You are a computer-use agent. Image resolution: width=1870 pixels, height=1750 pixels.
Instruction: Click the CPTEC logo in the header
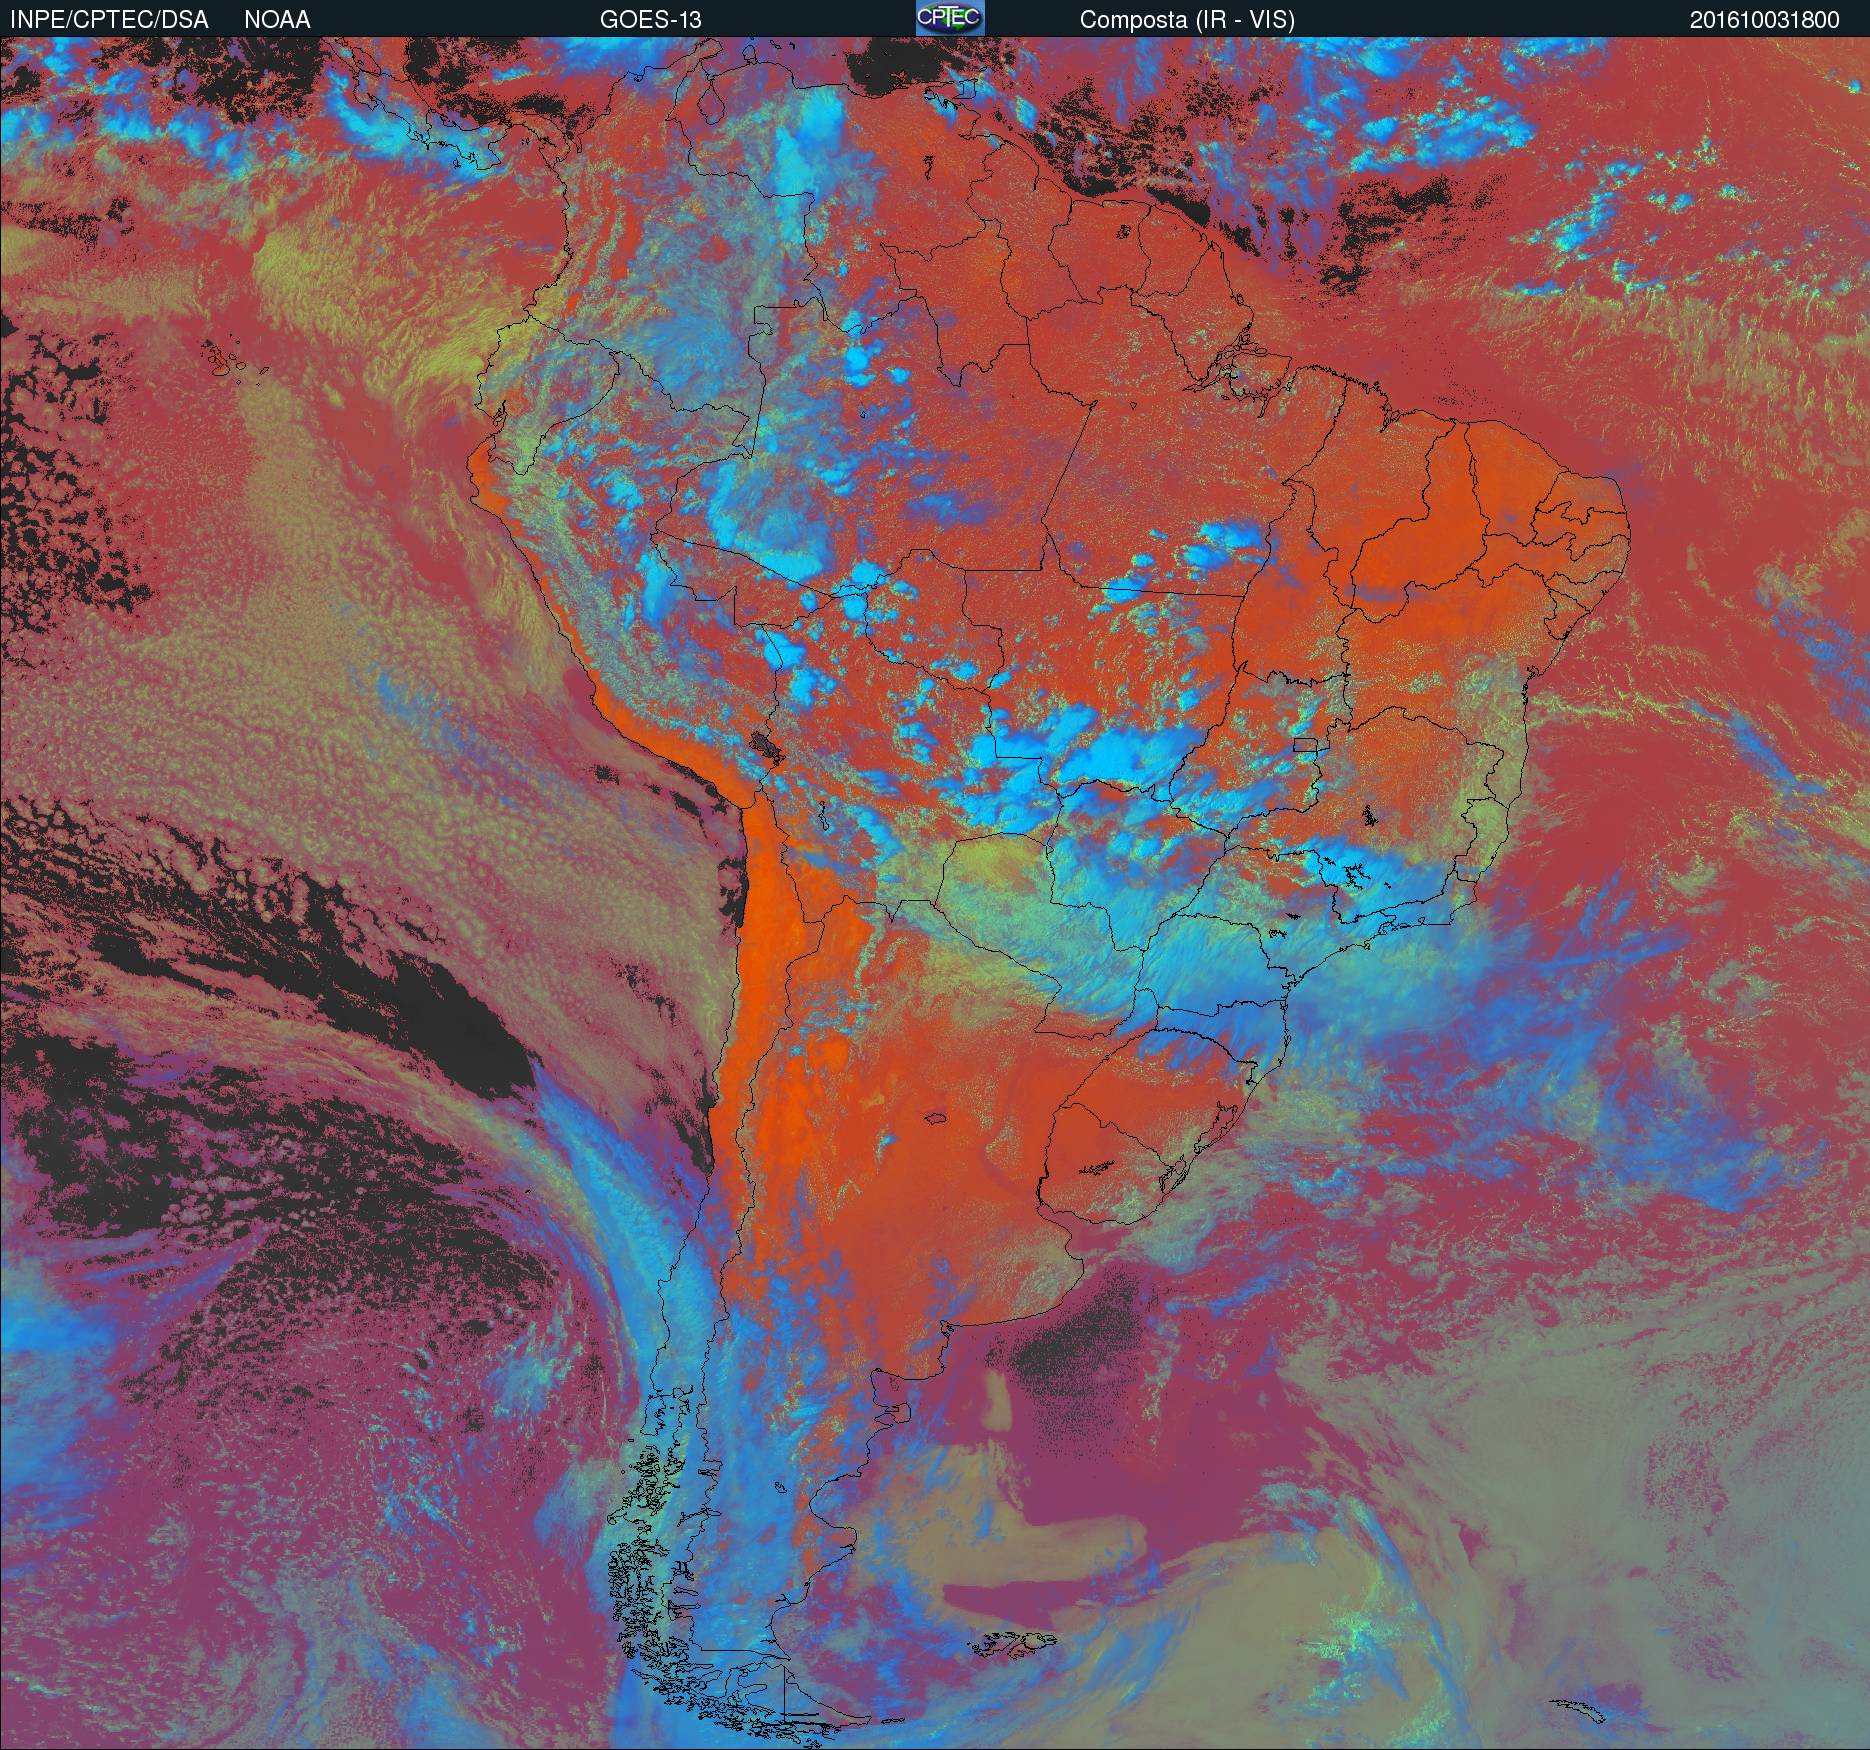(950, 18)
